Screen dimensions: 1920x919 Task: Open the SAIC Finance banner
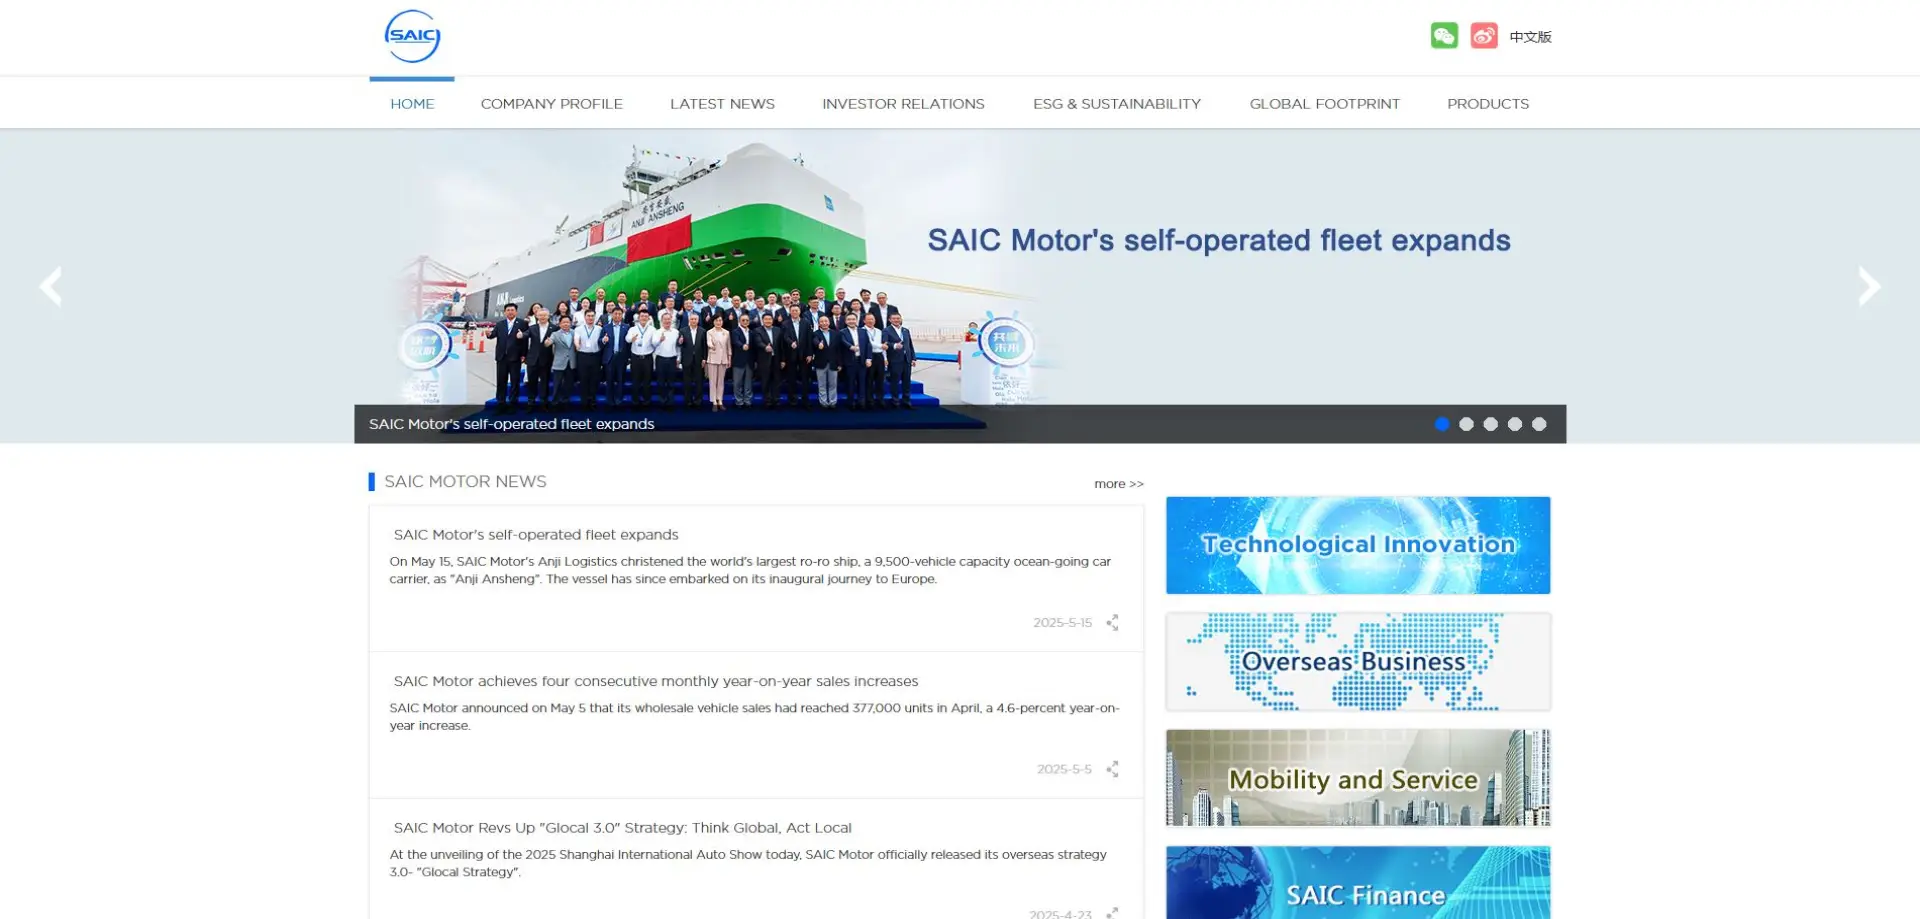(x=1358, y=883)
